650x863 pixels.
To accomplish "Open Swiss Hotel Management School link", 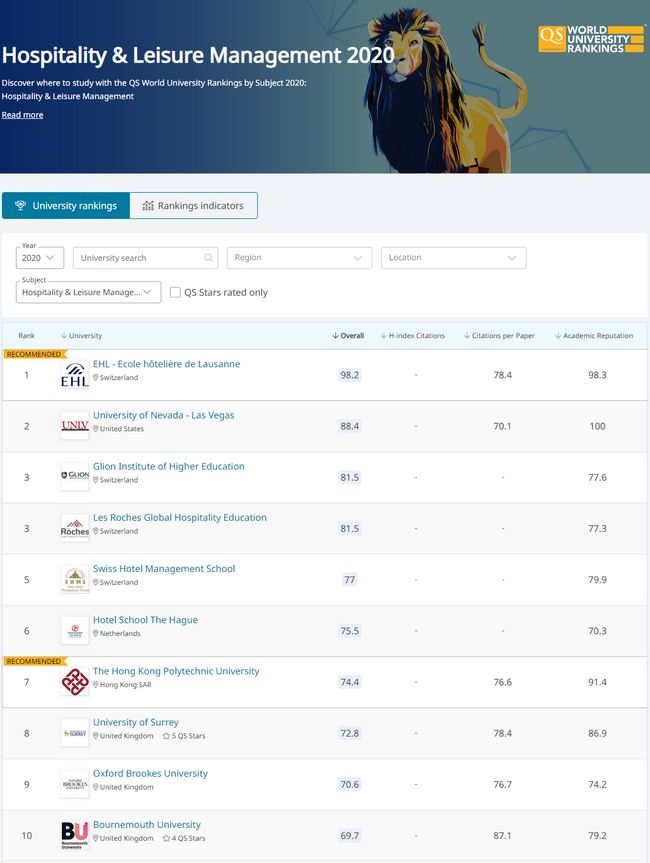I will 164,569.
